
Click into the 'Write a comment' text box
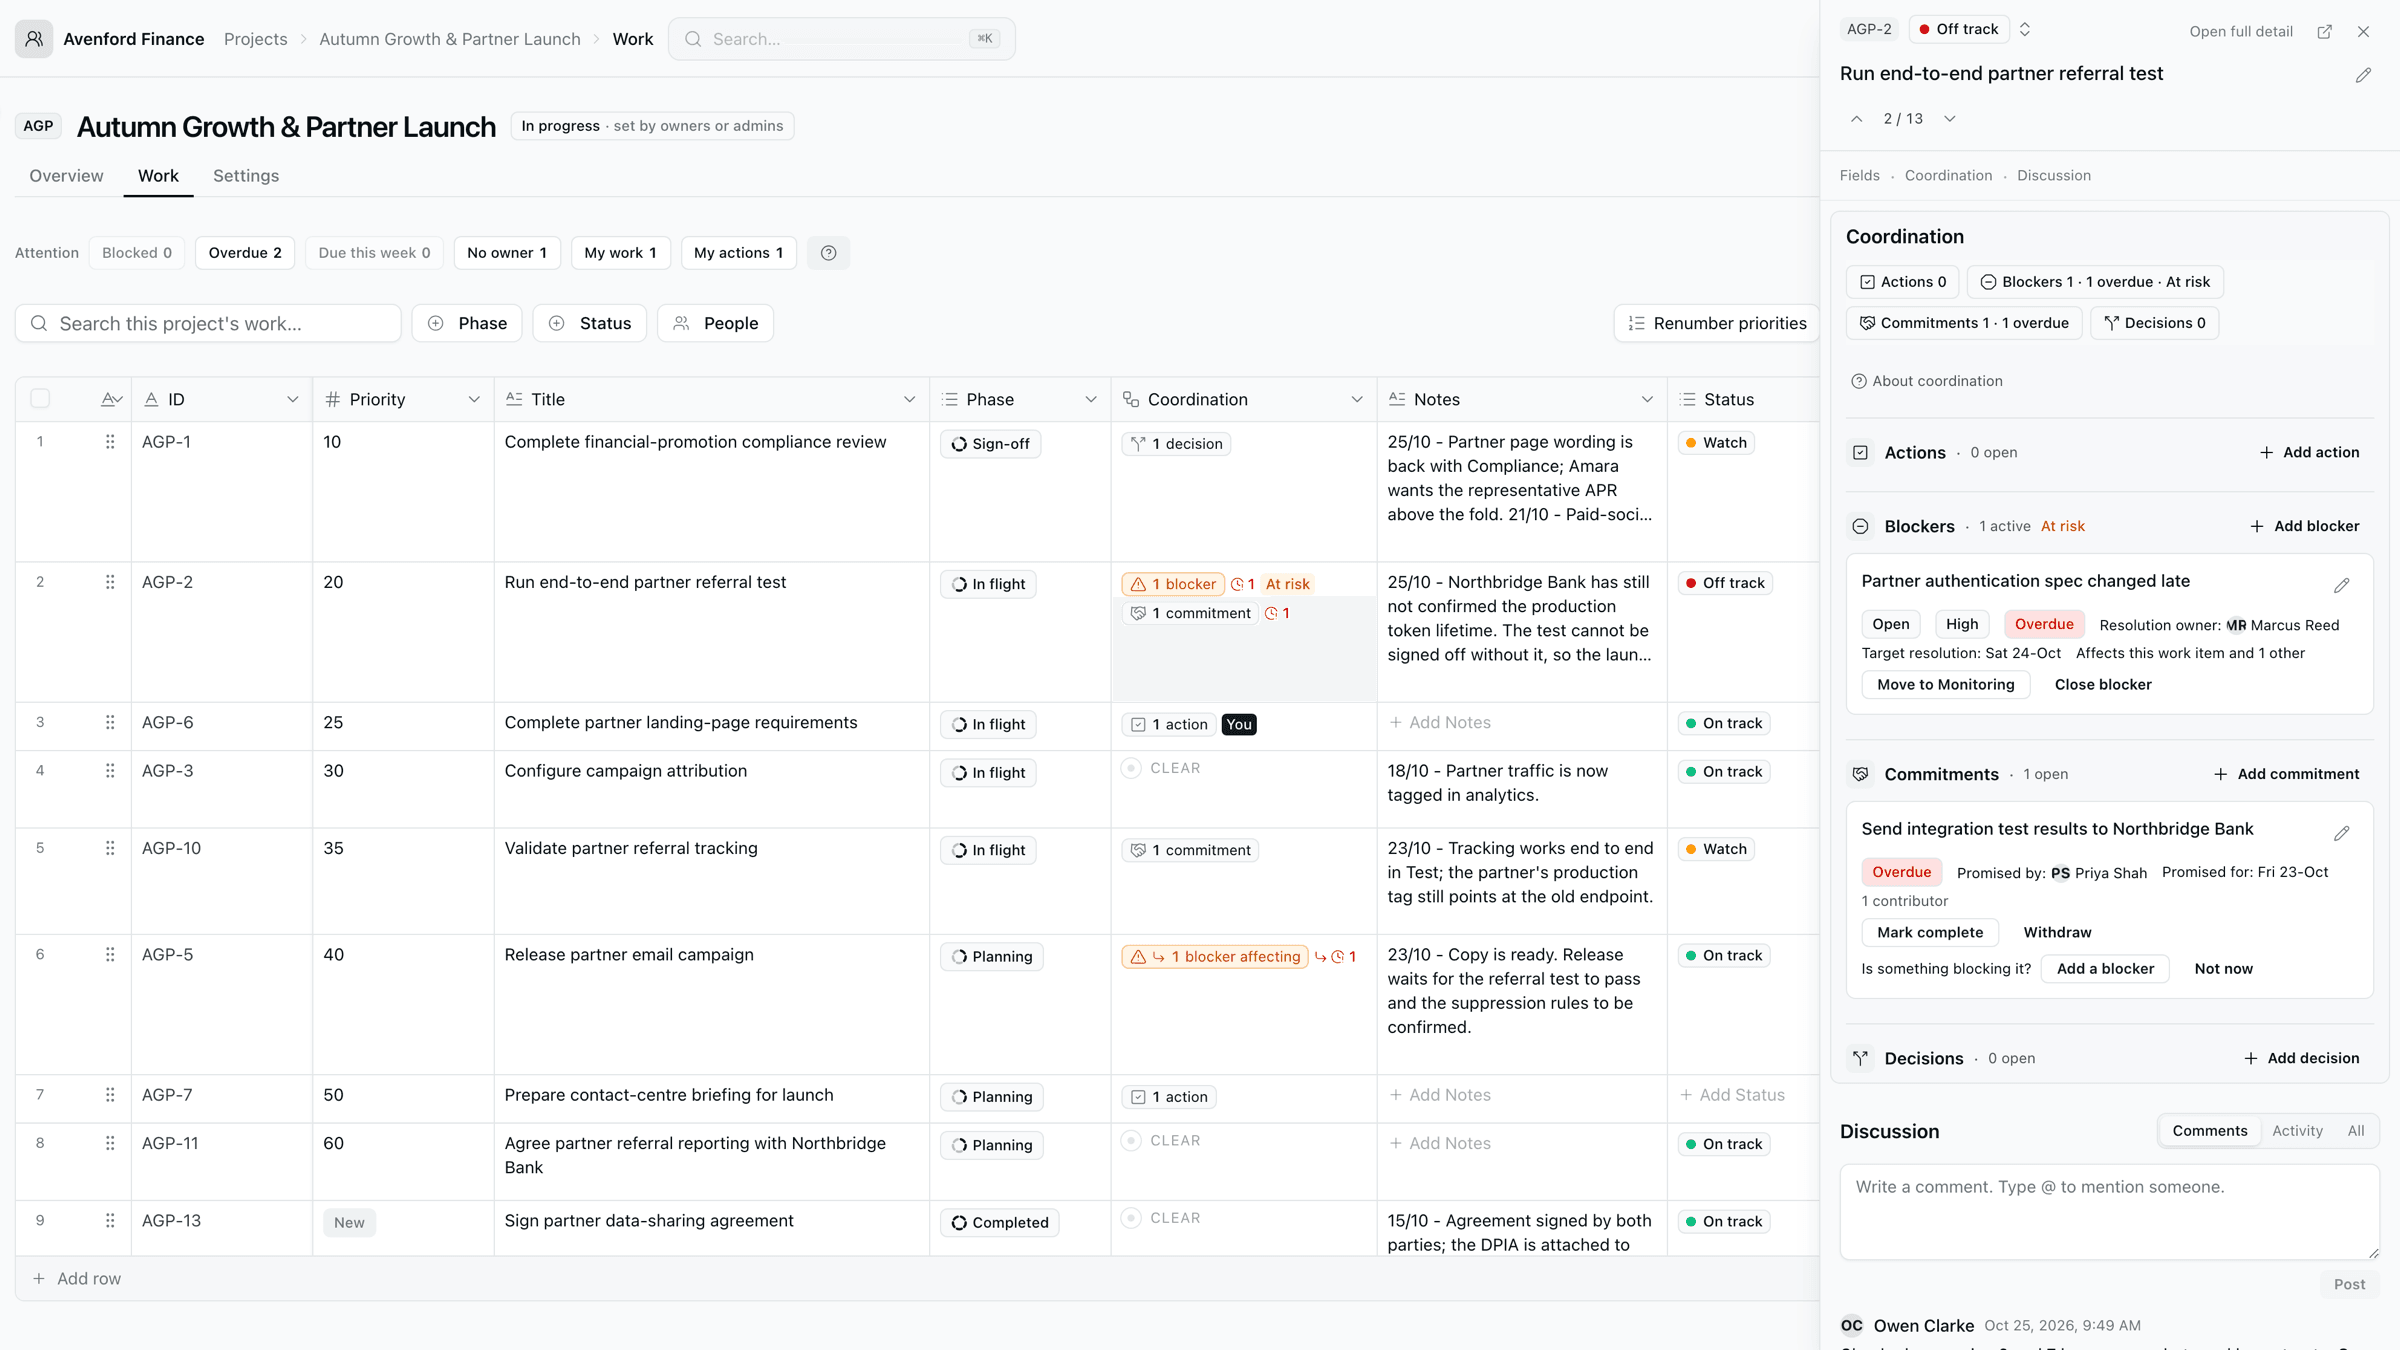tap(2110, 1211)
